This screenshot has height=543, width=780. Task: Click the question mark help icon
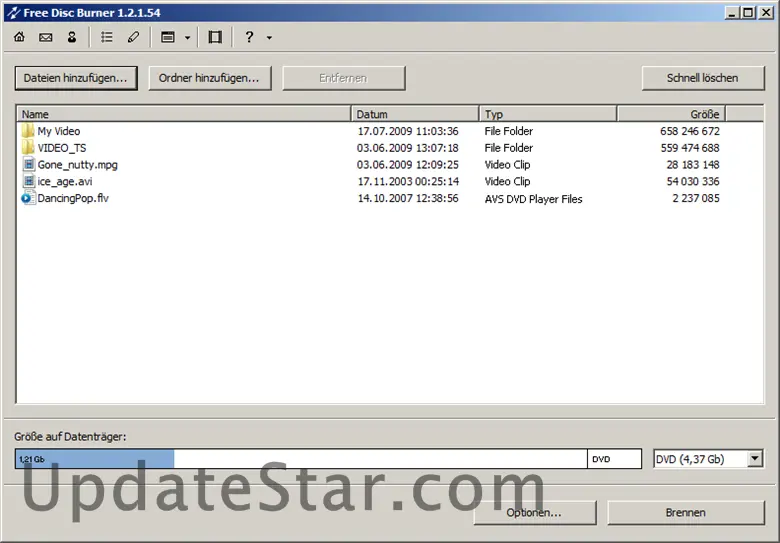click(249, 37)
